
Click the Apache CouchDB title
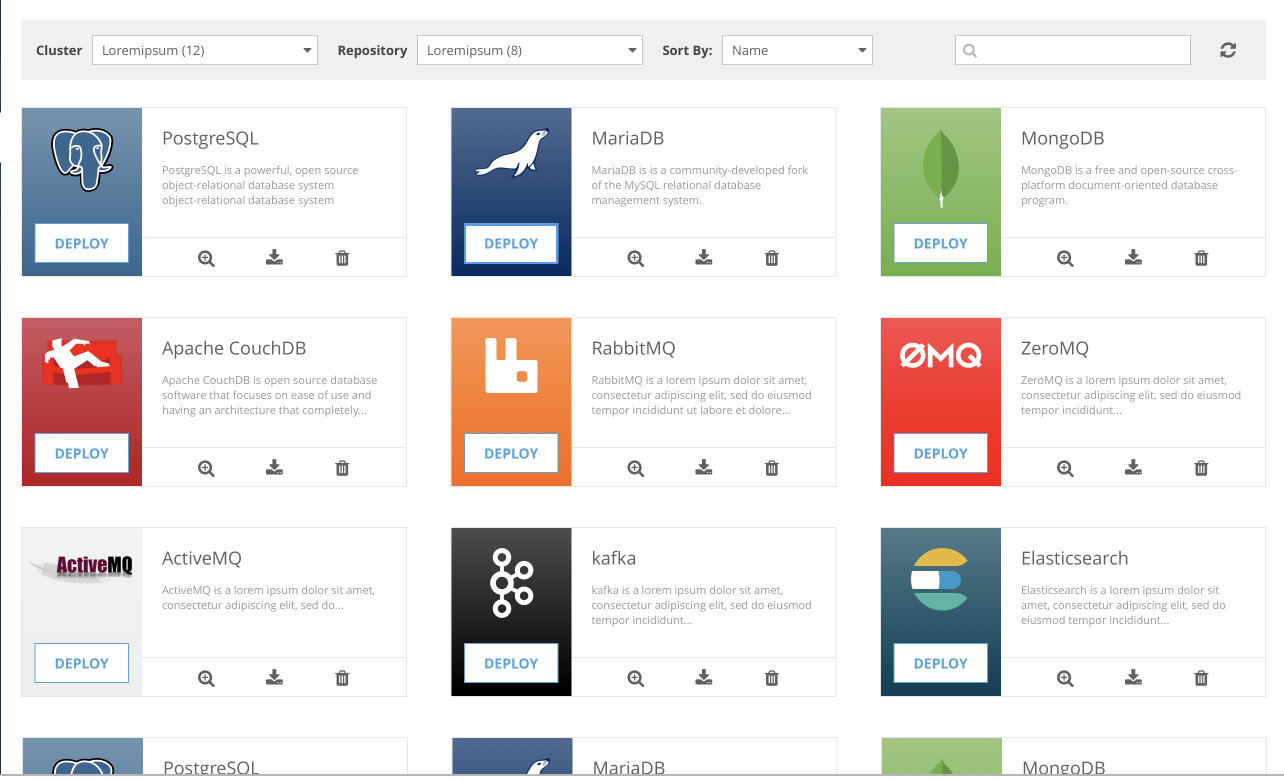234,348
